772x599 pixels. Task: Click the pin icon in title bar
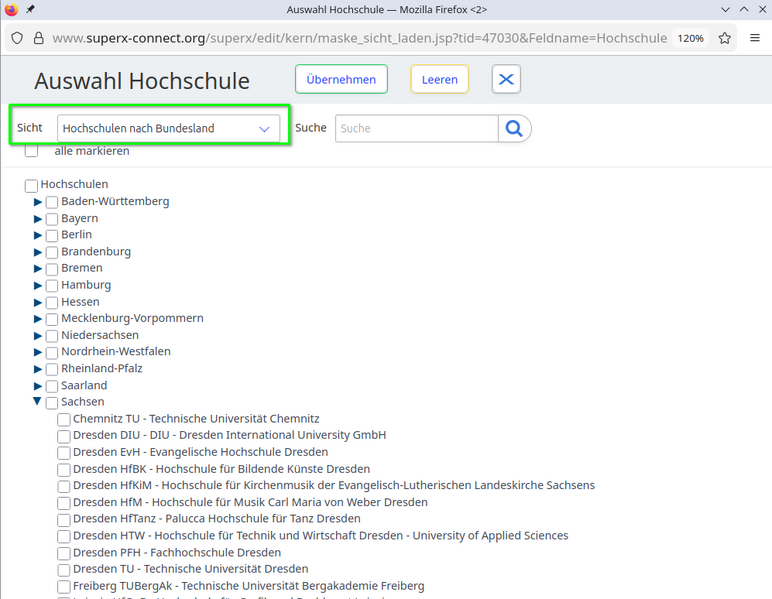pos(30,9)
